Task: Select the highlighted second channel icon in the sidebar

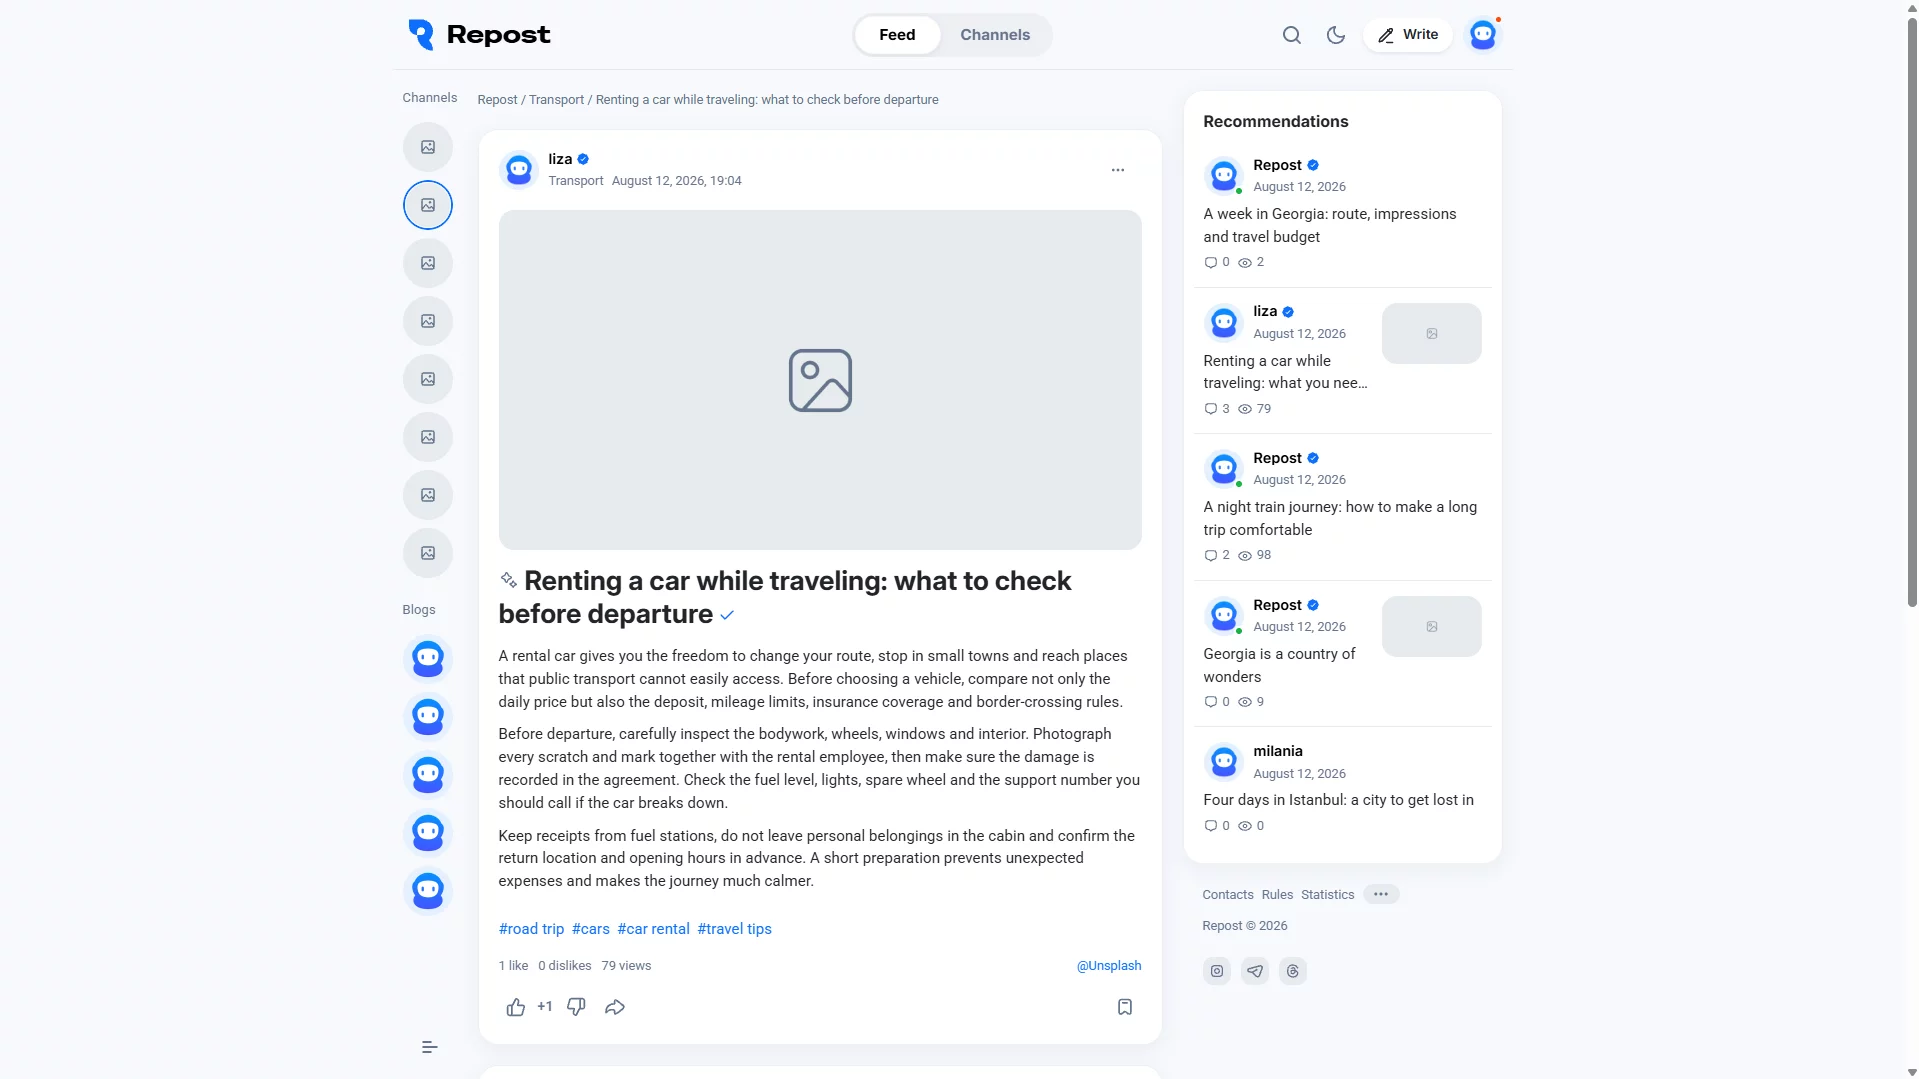Action: tap(428, 205)
